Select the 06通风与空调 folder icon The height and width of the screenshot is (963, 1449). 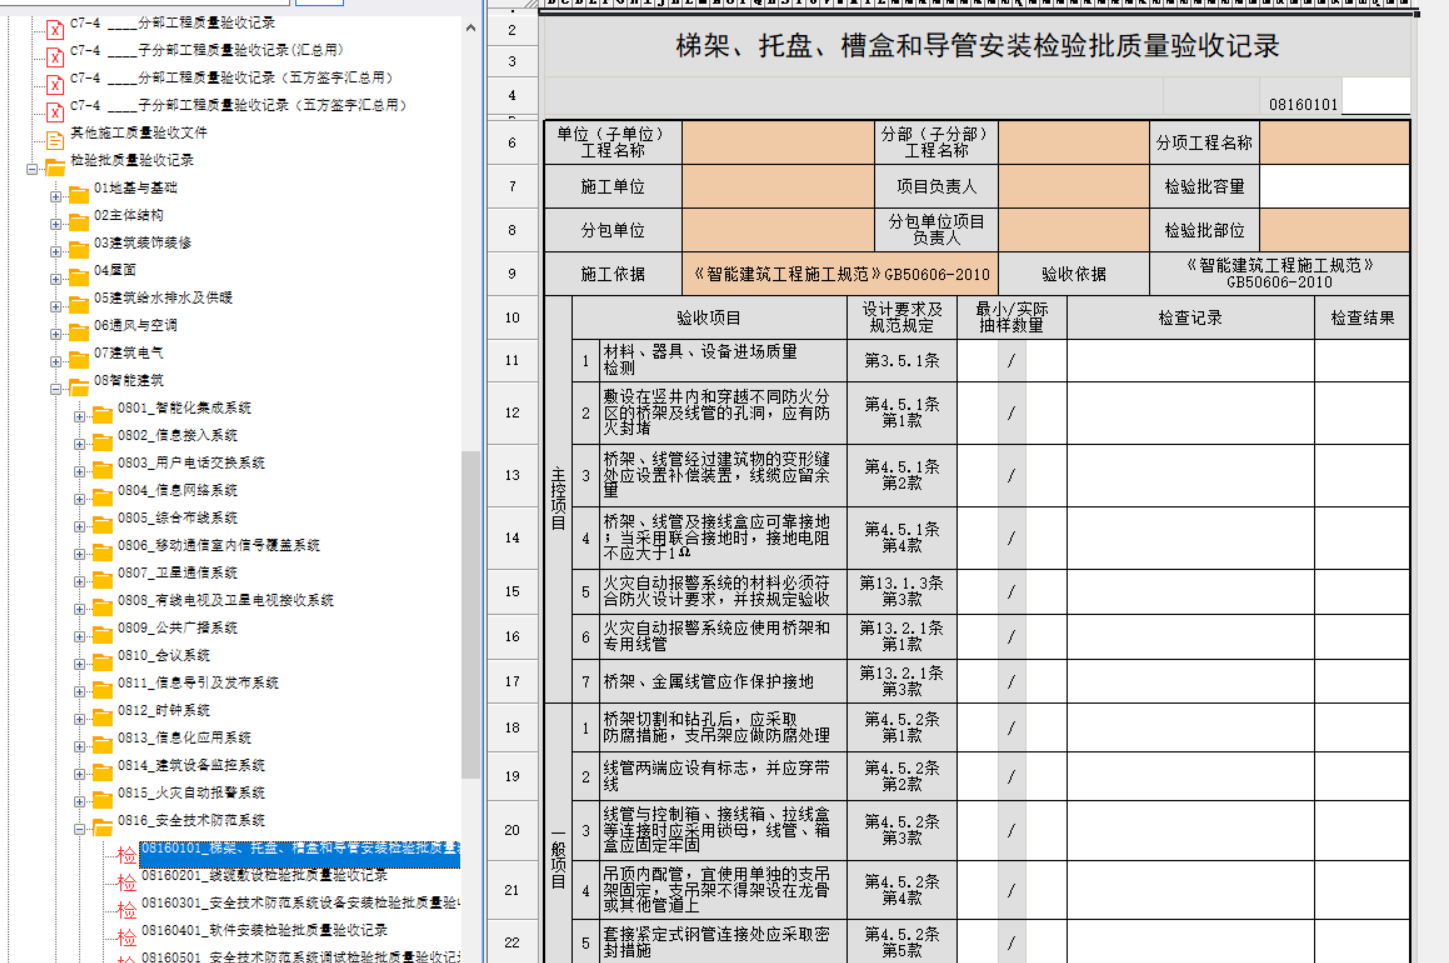pyautogui.click(x=79, y=332)
